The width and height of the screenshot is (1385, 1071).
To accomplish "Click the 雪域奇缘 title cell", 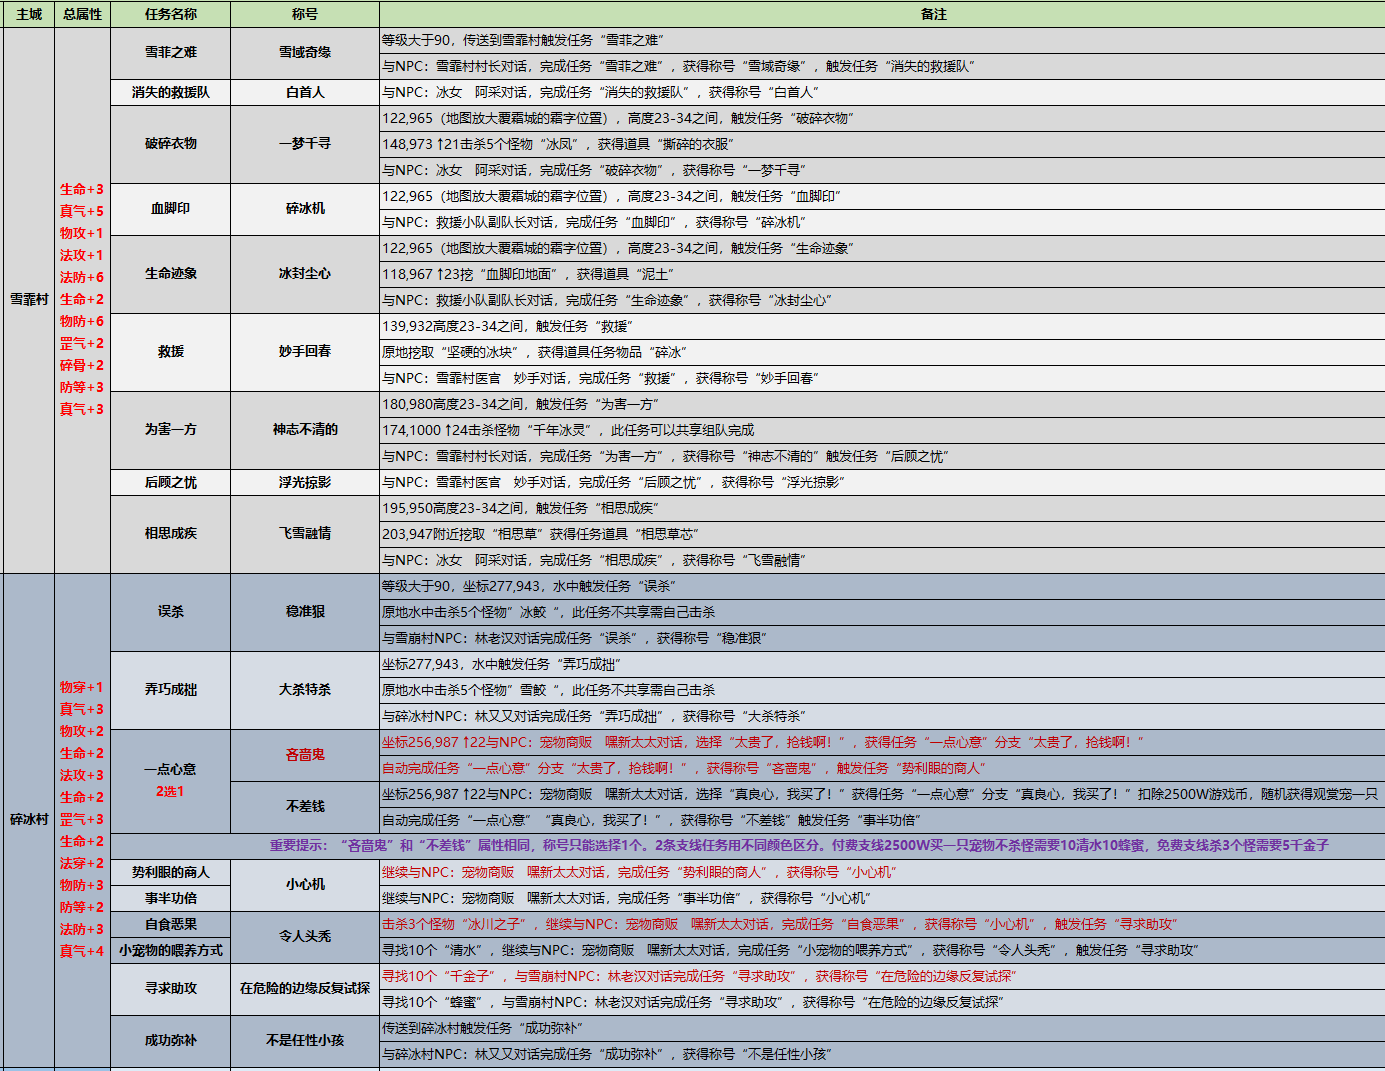I will click(305, 53).
